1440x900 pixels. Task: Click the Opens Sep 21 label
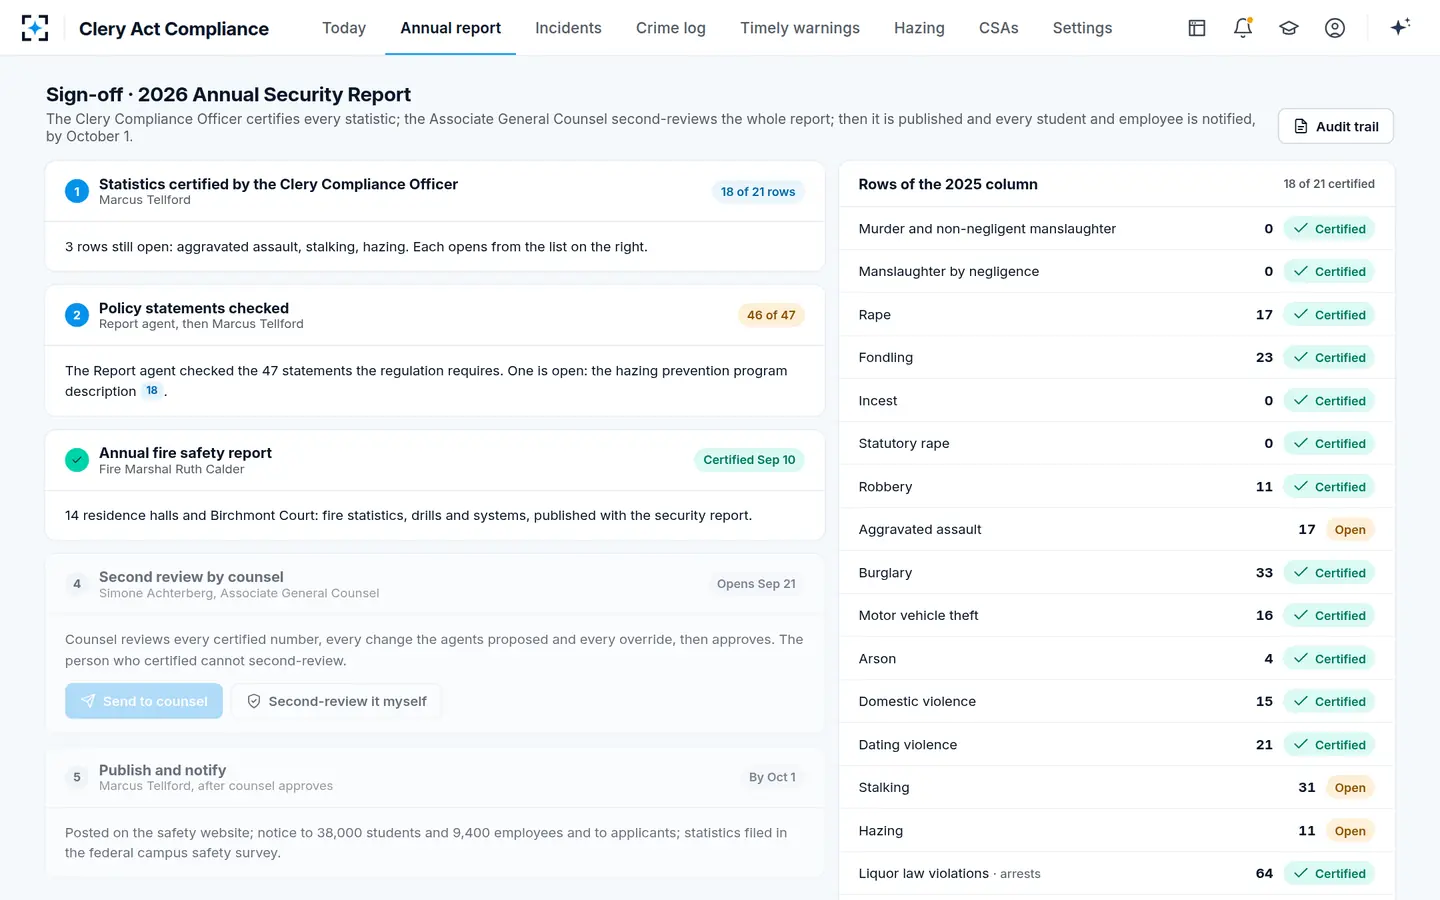tap(756, 584)
